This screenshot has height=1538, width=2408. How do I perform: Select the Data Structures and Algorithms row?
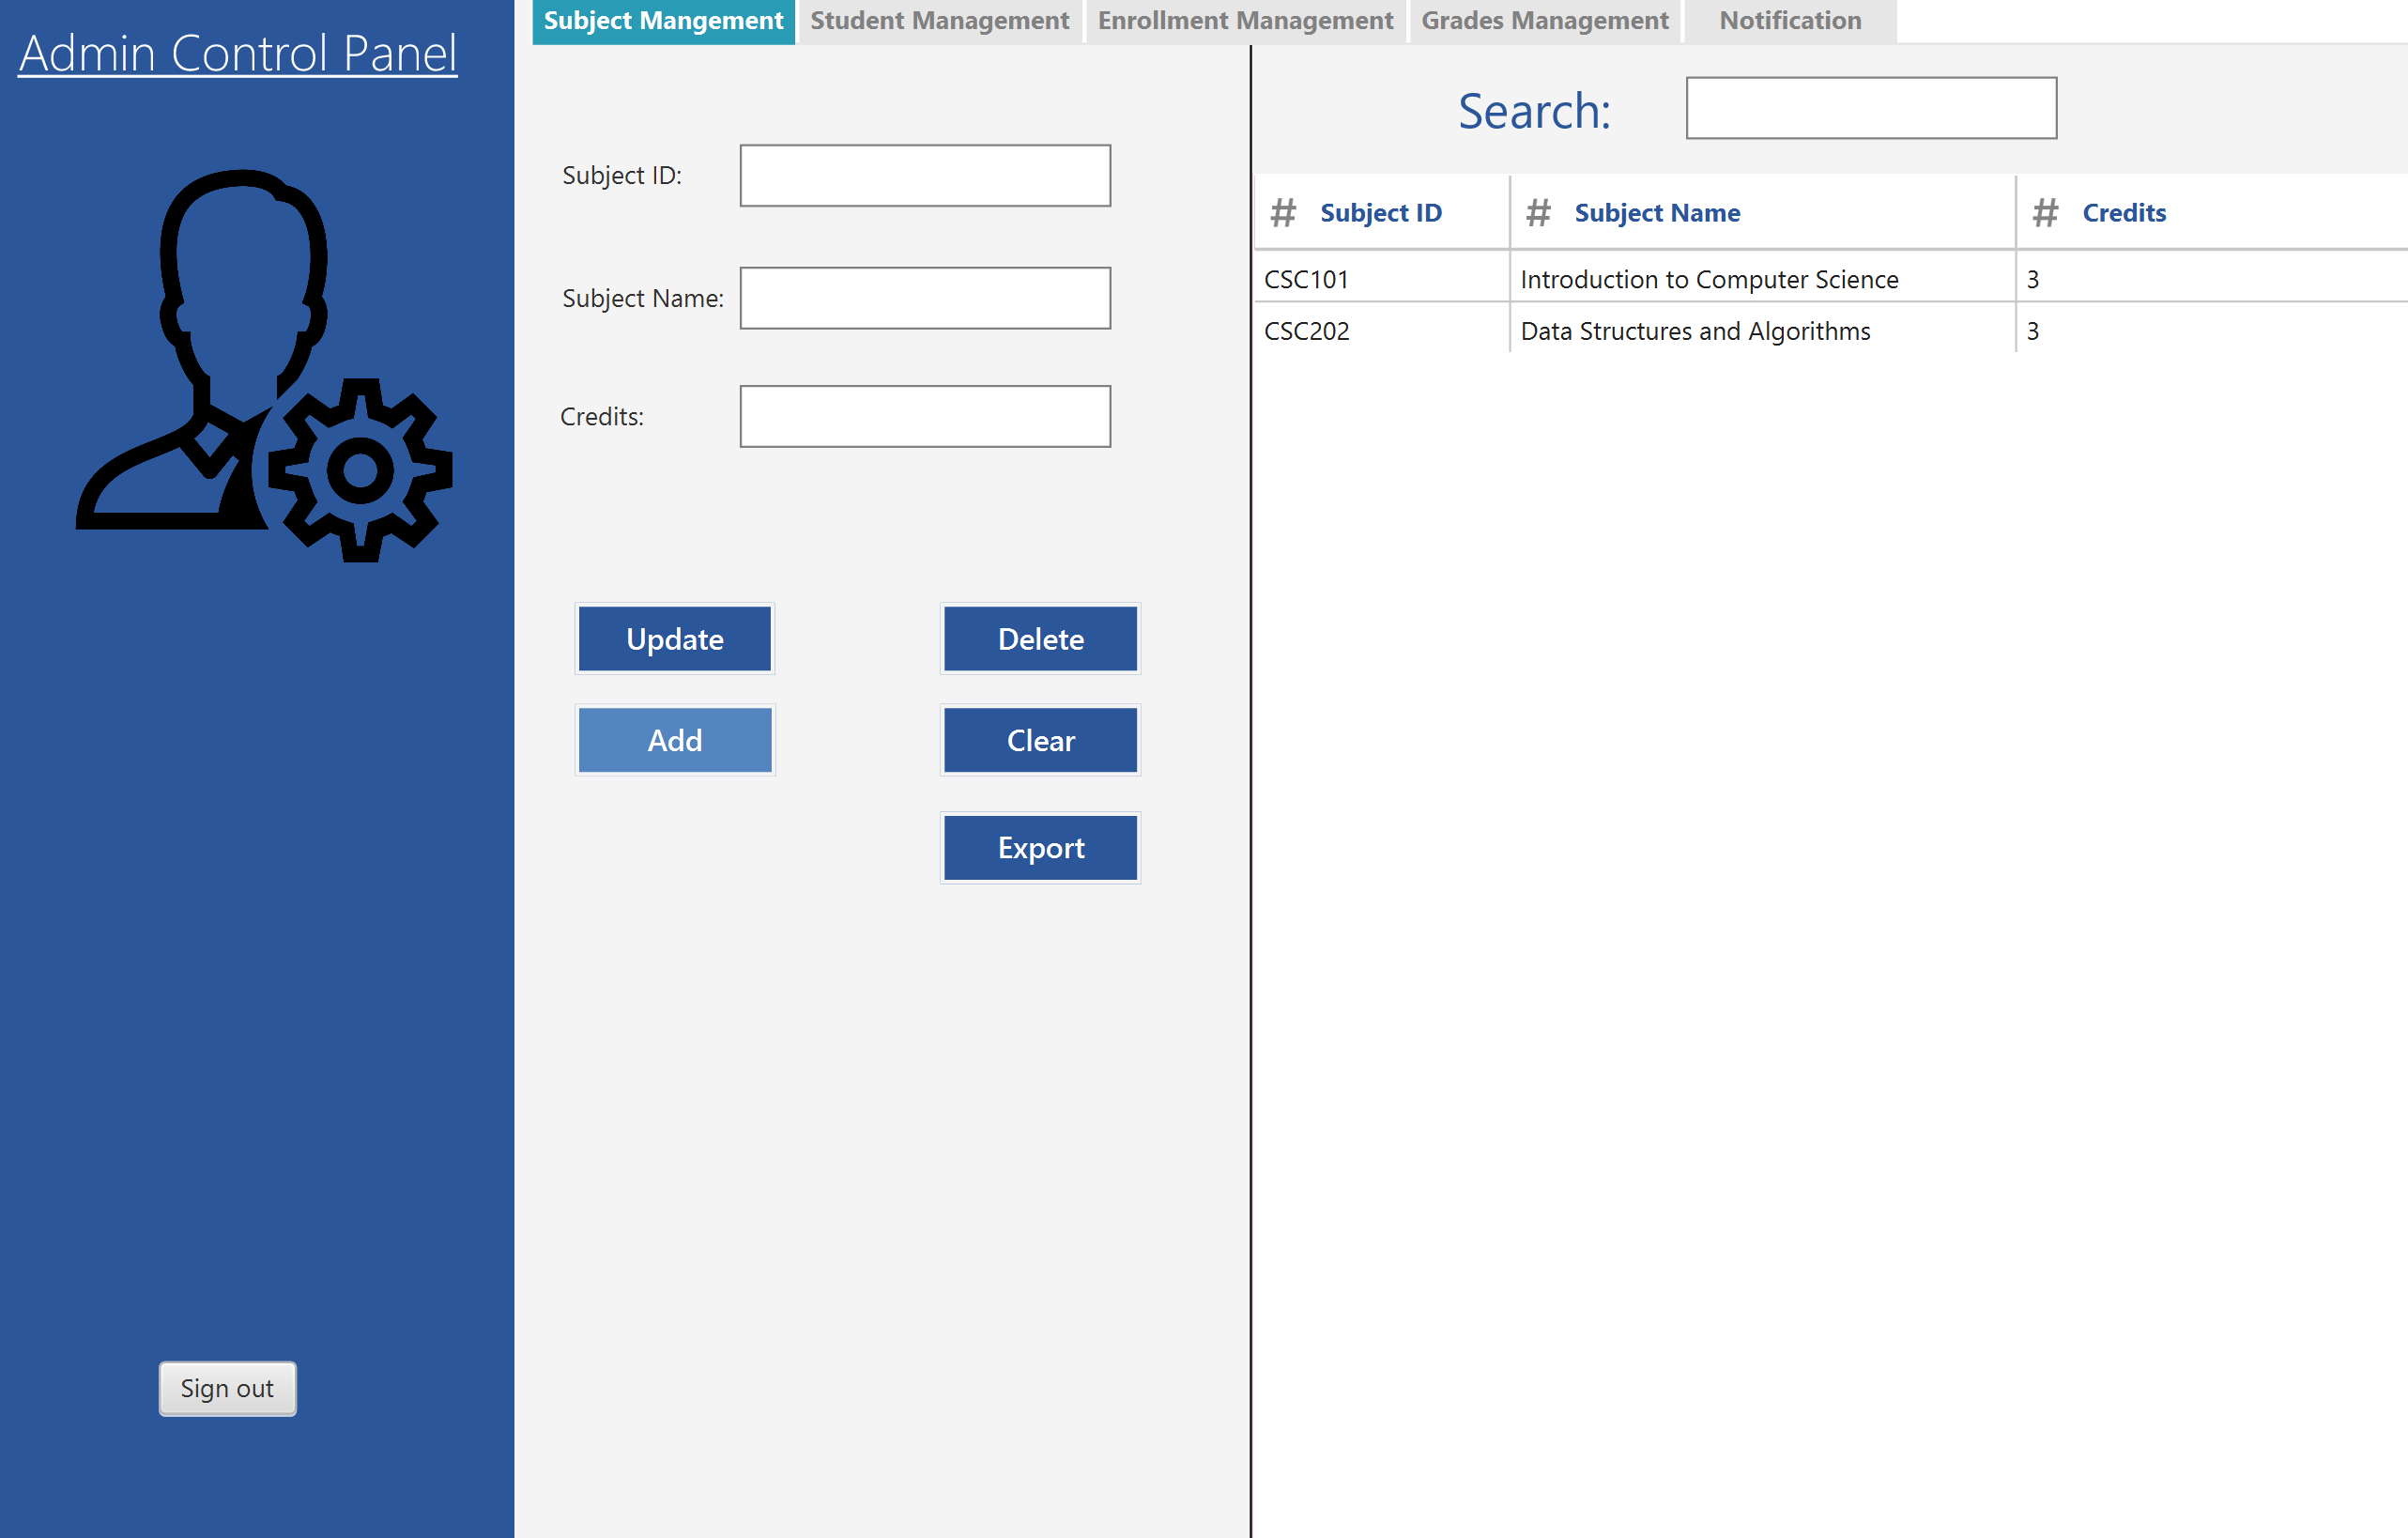[x=1694, y=331]
